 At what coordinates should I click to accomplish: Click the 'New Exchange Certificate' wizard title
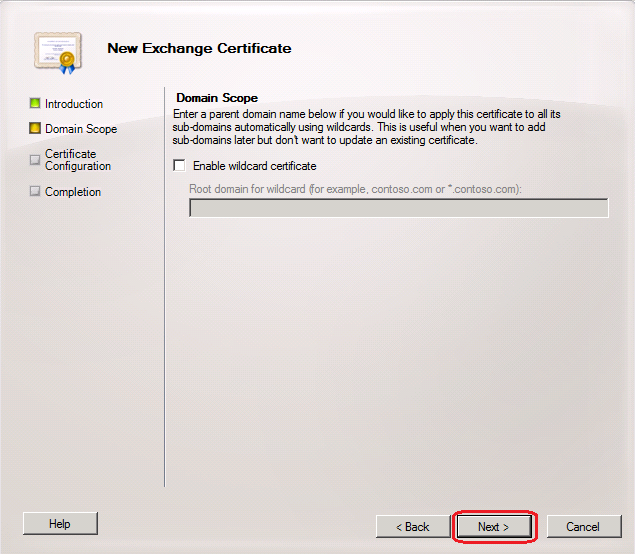[199, 48]
